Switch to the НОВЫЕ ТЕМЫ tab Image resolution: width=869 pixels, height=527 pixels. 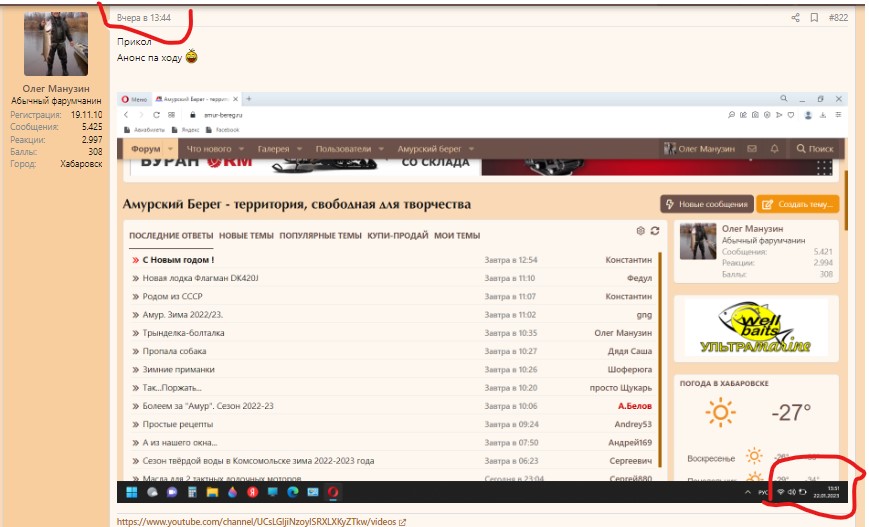coord(246,235)
